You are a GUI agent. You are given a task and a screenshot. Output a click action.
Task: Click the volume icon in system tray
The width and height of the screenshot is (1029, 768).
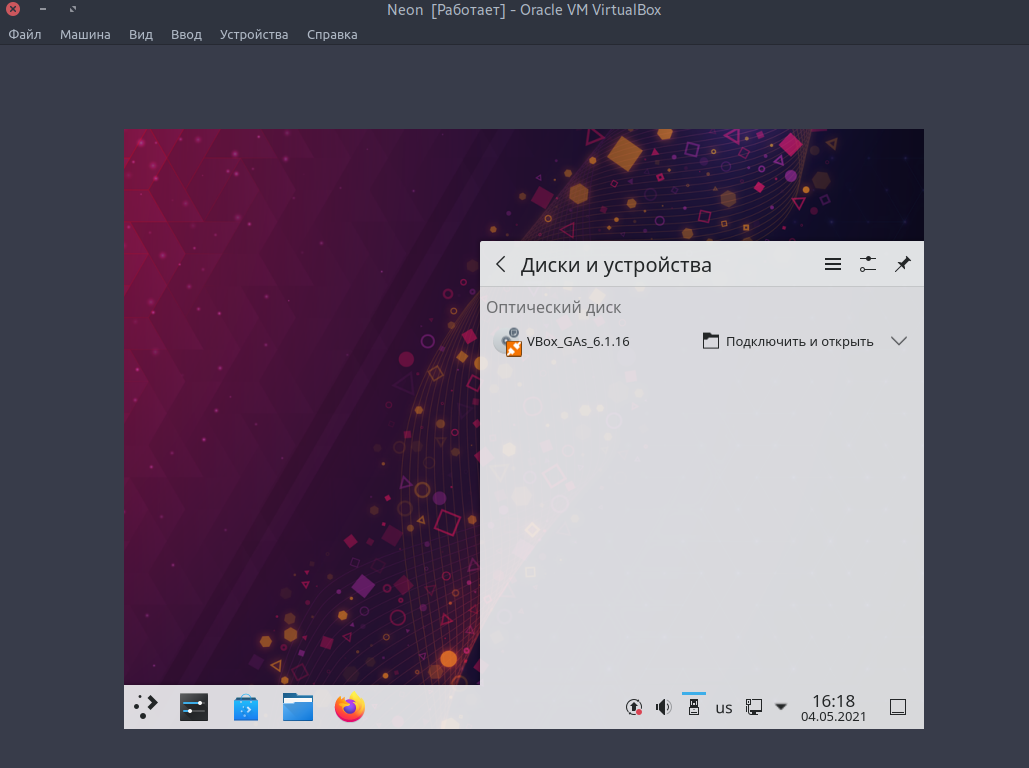662,707
